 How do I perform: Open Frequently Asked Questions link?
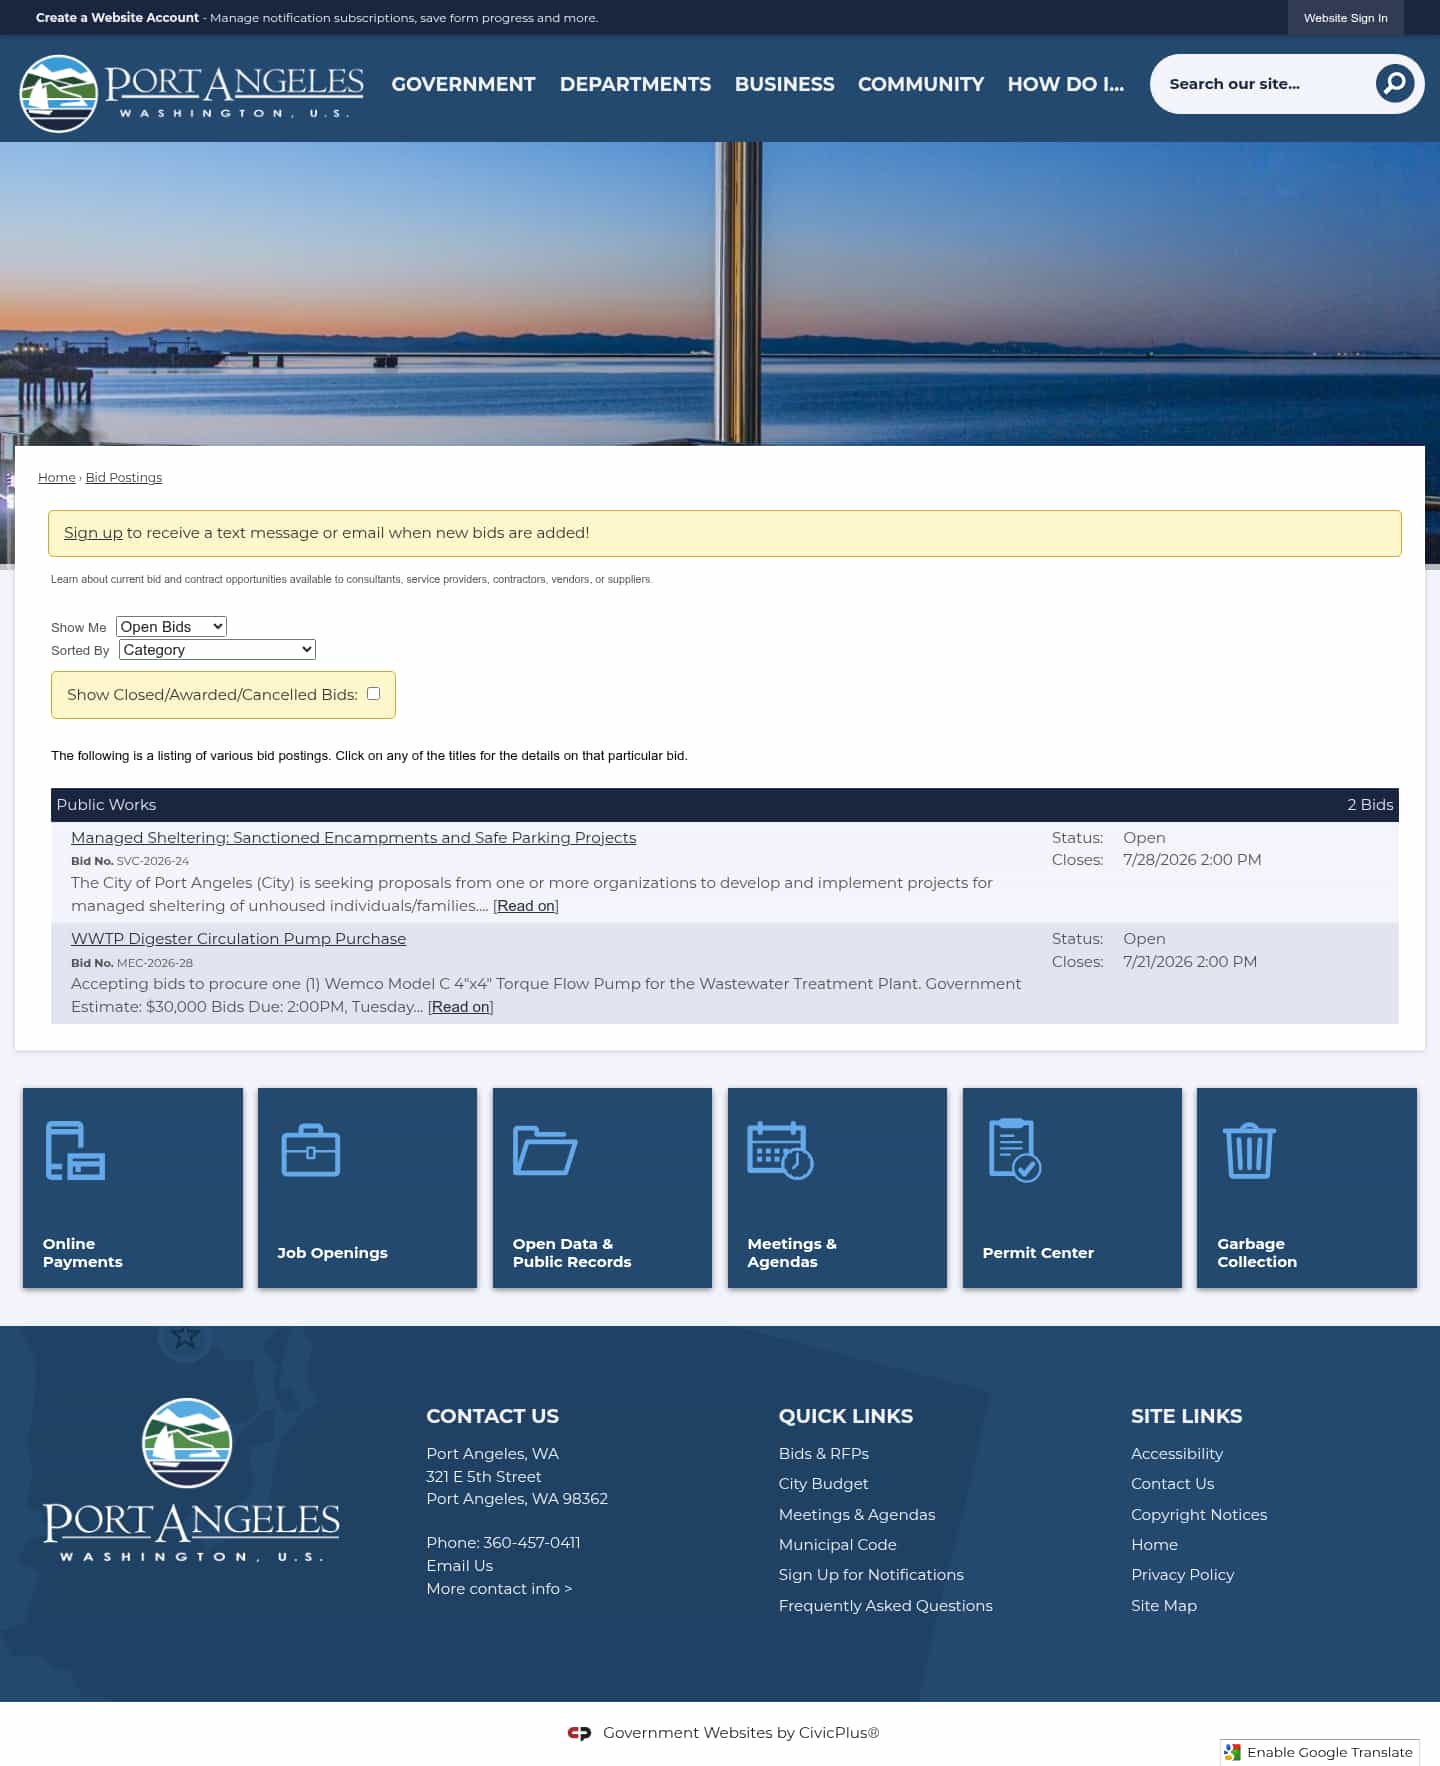coord(885,1606)
